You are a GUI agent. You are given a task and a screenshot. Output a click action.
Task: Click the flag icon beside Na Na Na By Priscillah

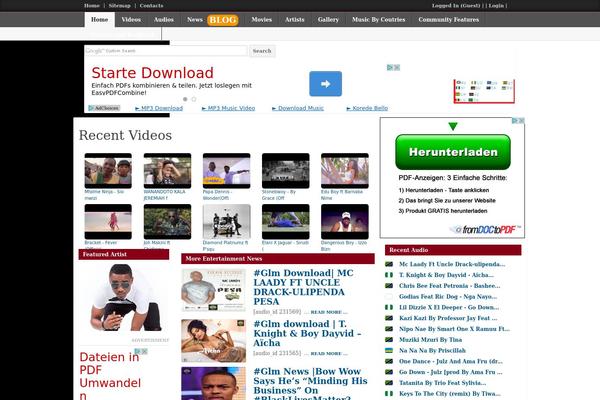click(x=389, y=350)
